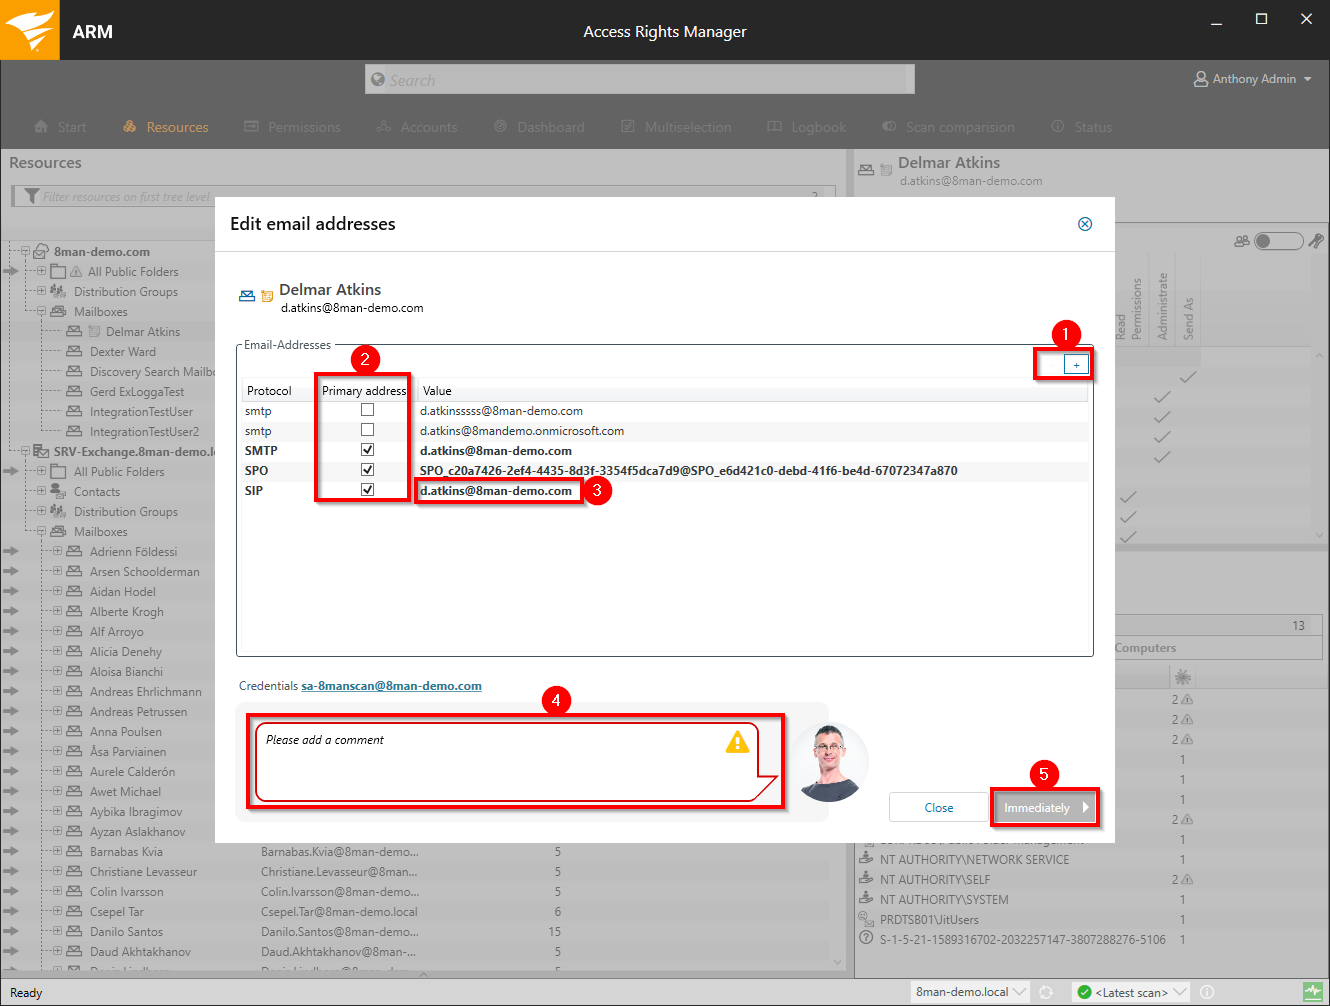Click the mailbox icon in the Delmar Atkins panel header

pos(866,170)
